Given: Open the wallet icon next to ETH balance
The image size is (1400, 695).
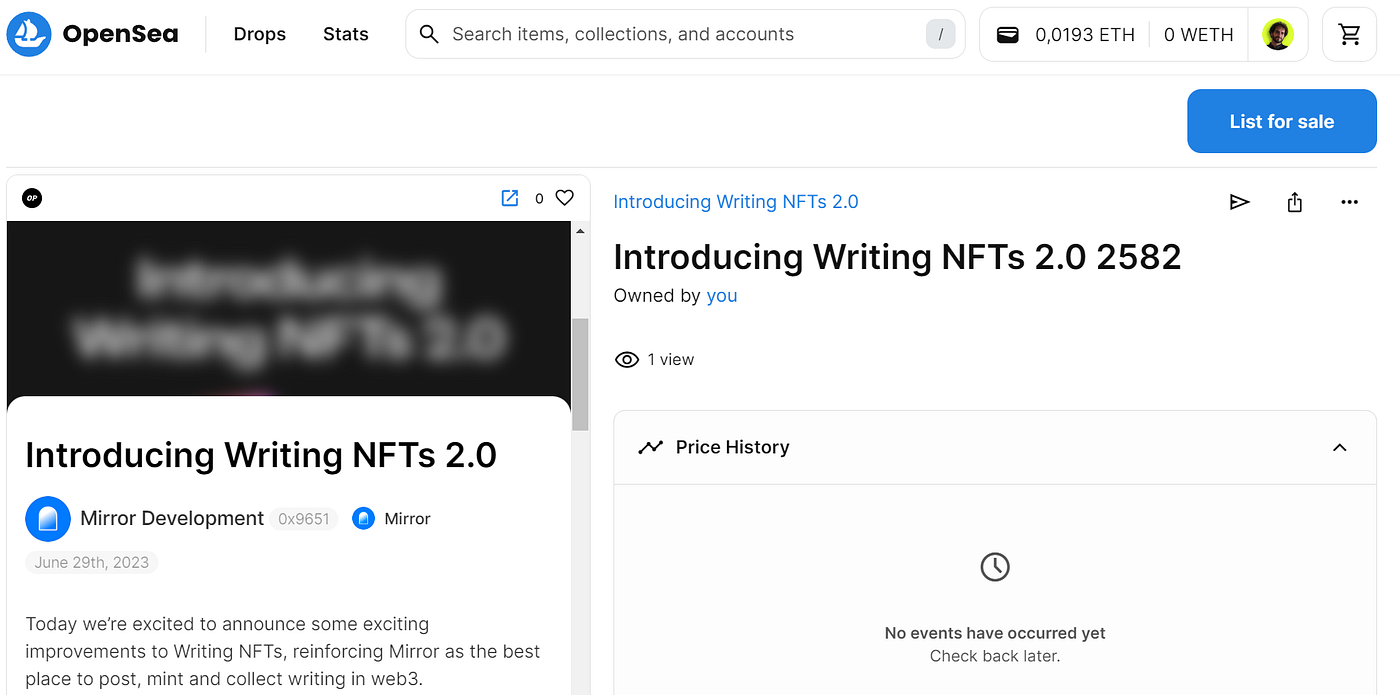Looking at the screenshot, I should tap(1008, 35).
